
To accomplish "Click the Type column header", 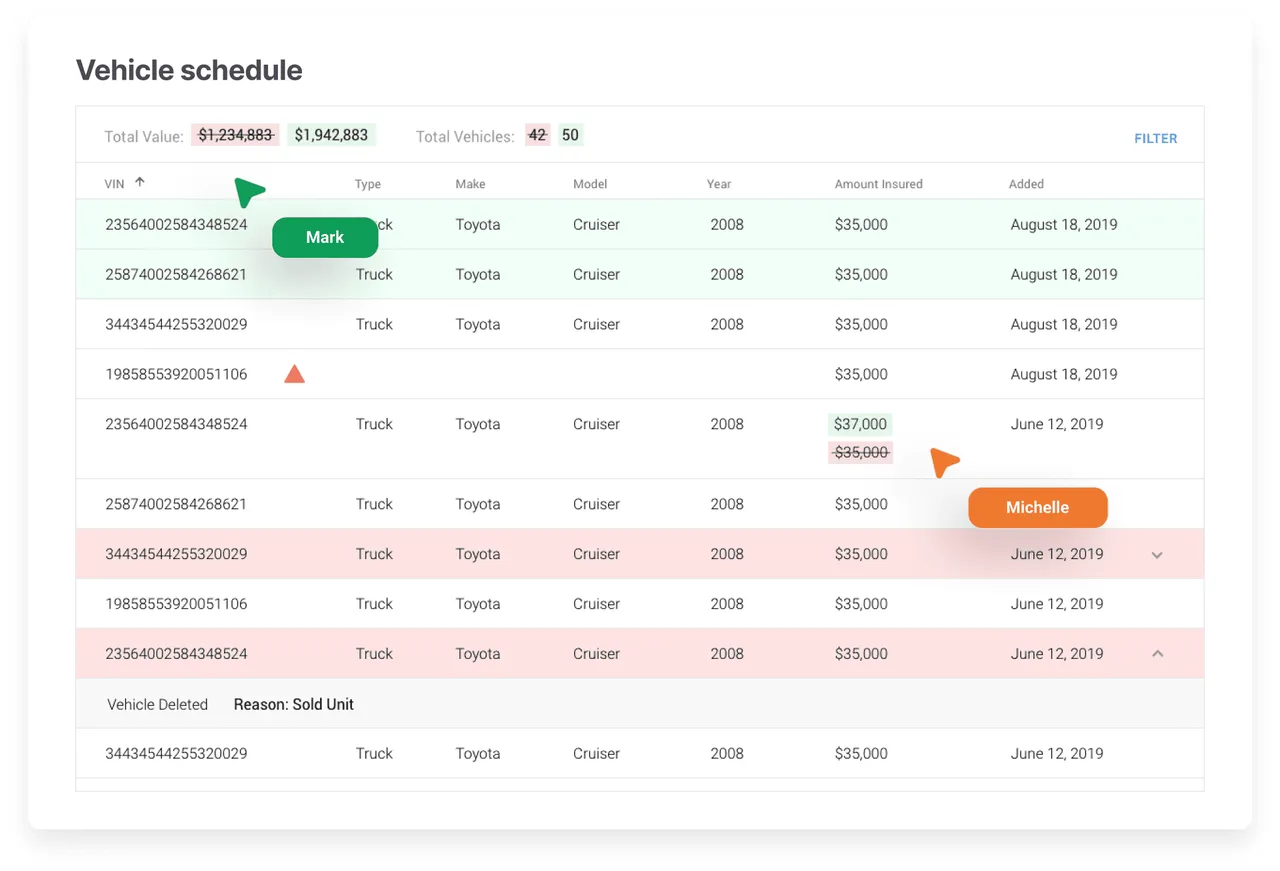I will pos(368,184).
